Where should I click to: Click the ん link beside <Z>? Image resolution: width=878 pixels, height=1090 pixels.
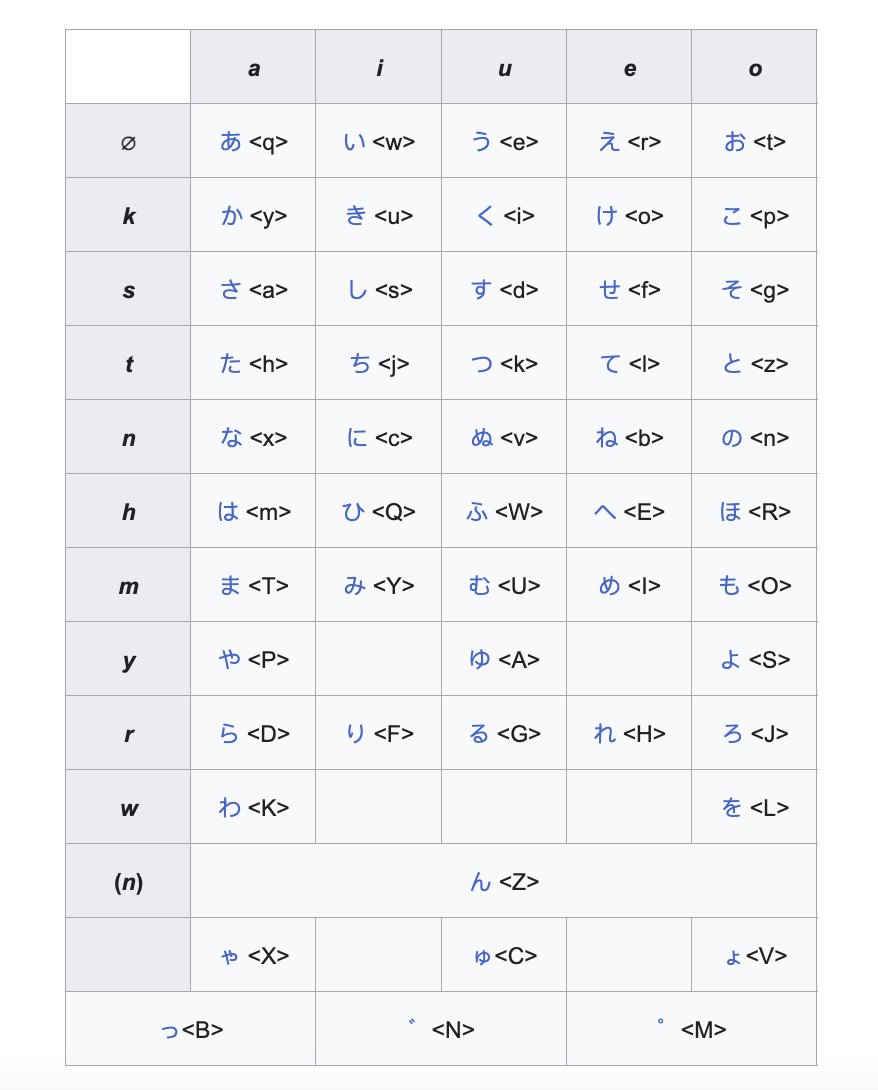(x=480, y=881)
